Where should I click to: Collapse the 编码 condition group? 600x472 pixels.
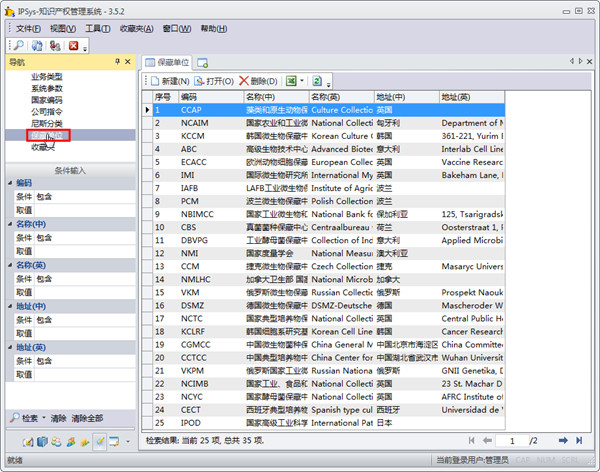tap(10, 183)
